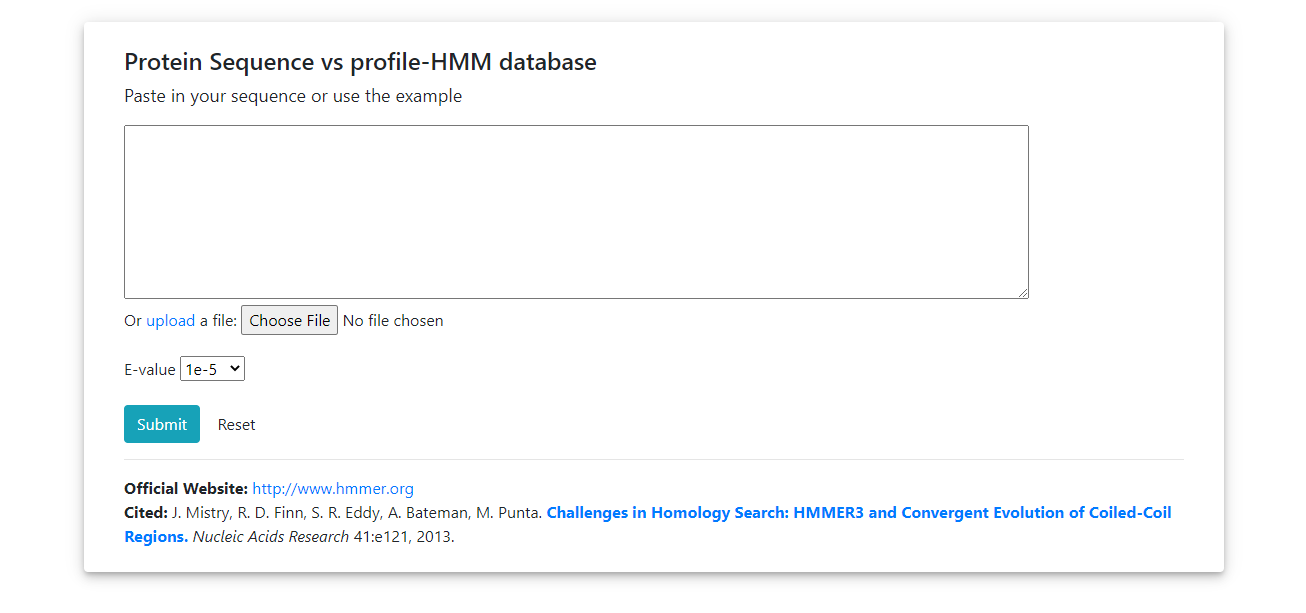This screenshot has width=1306, height=613.
Task: Click the 'Protein Sequence vs profile-HMM database' heading
Action: 360,62
